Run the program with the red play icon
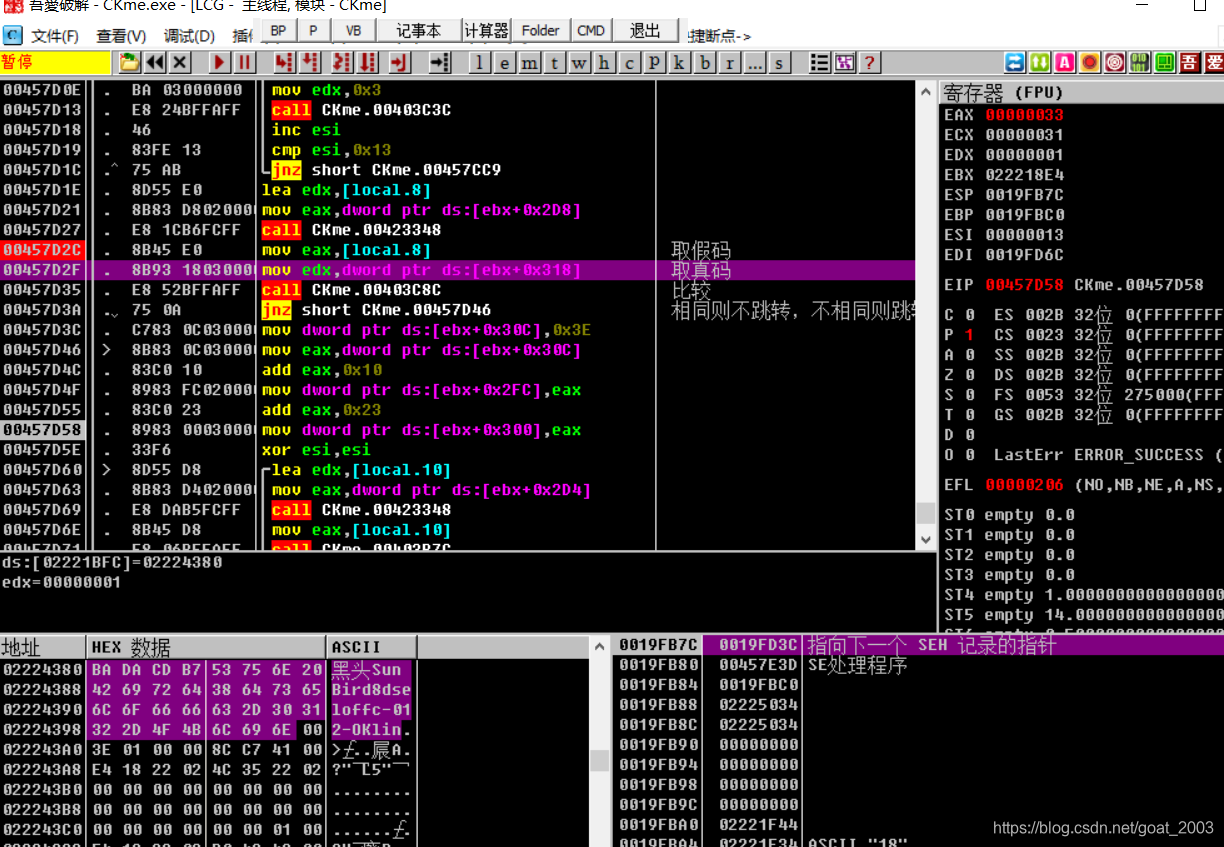This screenshot has height=847, width=1224. [220, 63]
